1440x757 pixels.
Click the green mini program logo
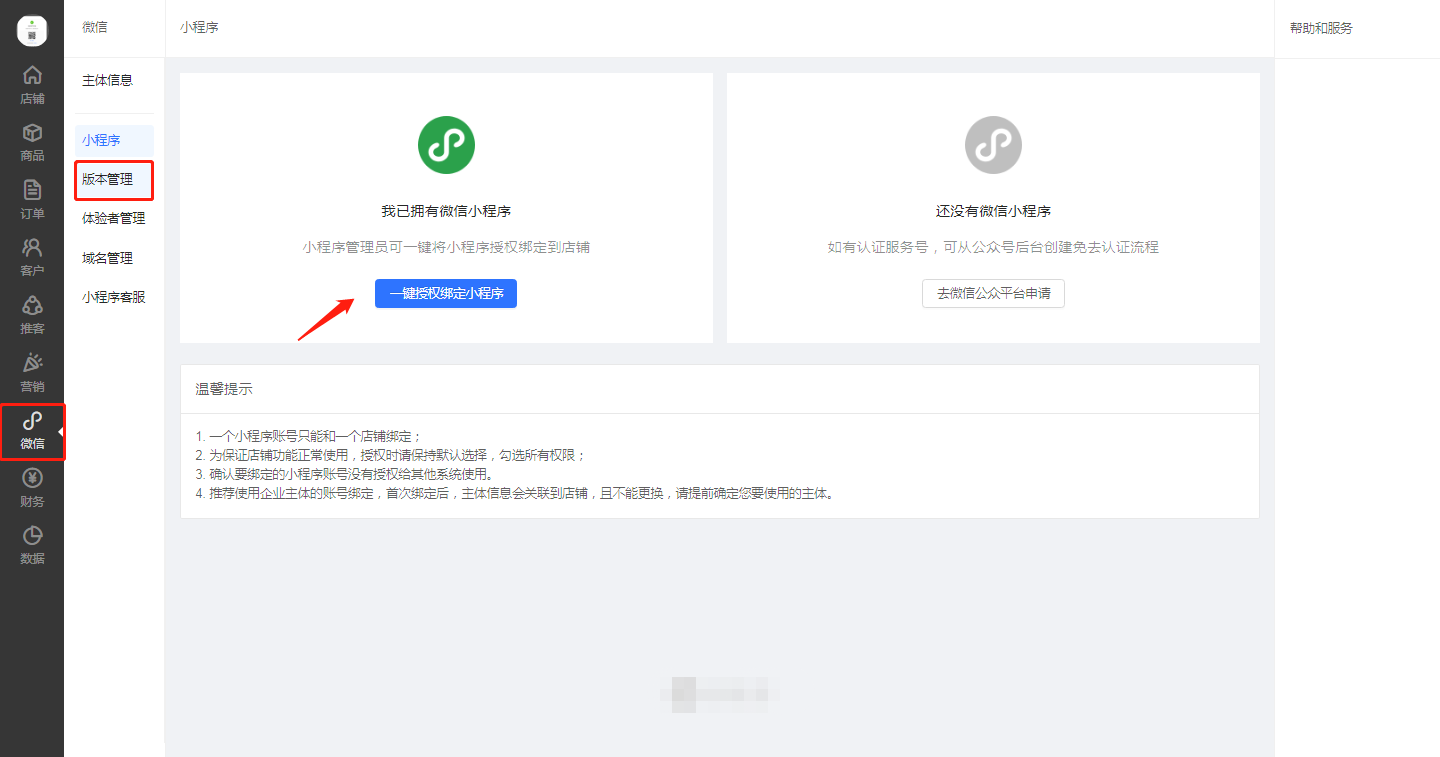[x=446, y=145]
